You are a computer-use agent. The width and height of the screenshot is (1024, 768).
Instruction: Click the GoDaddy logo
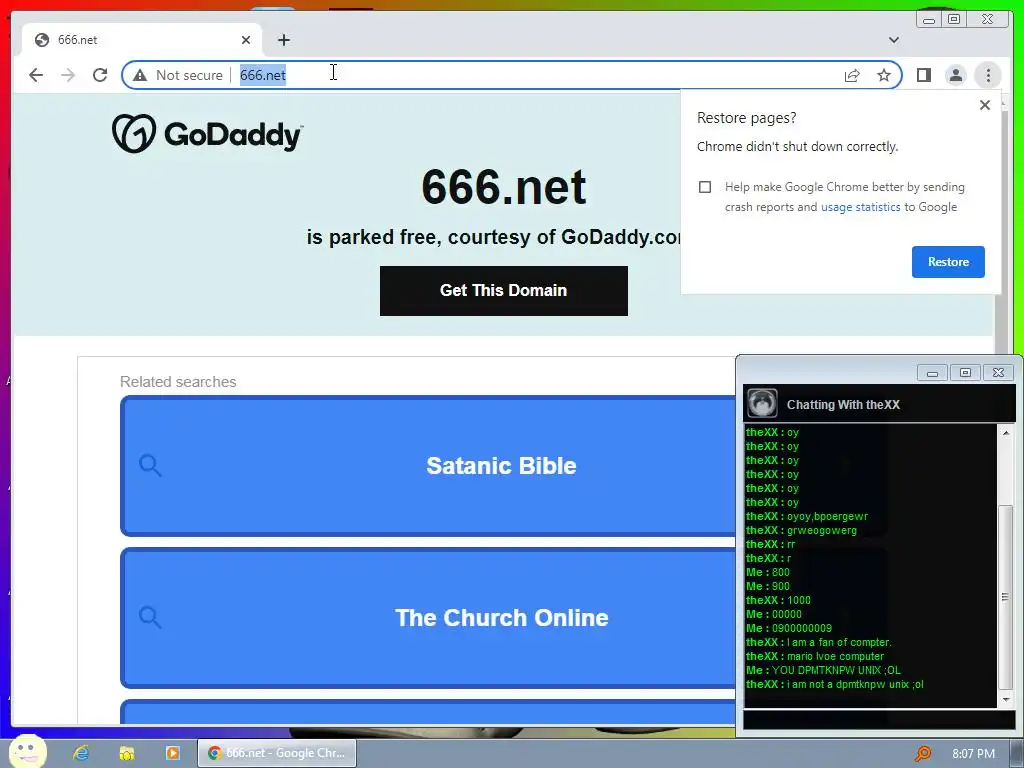click(207, 134)
